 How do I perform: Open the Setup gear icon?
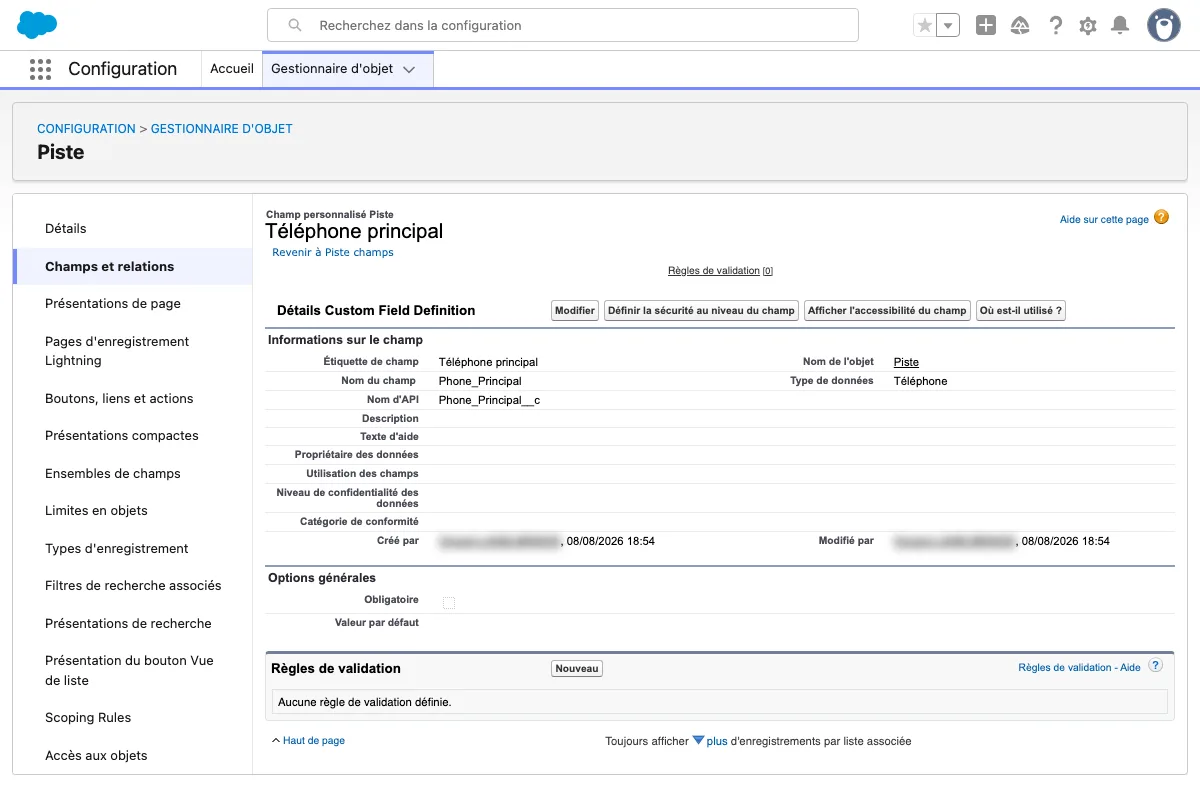coord(1088,26)
